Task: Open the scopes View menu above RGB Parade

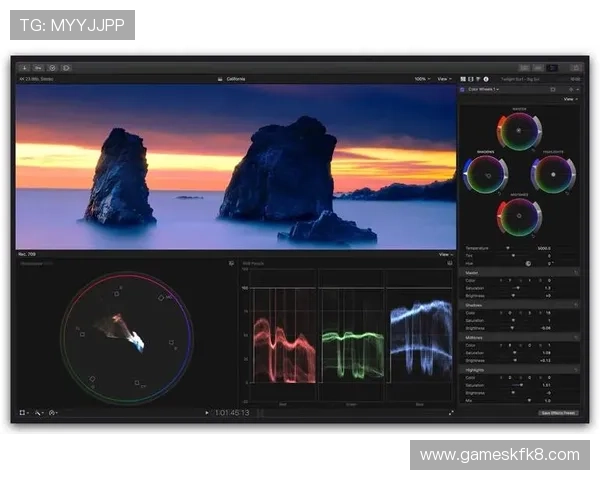Action: [x=445, y=254]
